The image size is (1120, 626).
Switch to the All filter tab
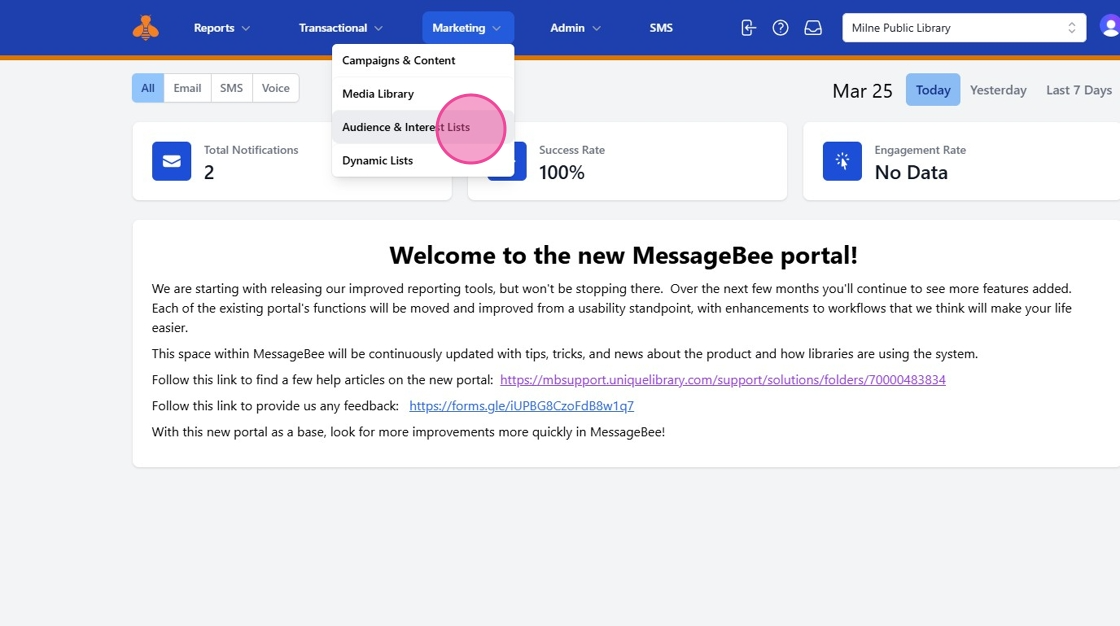coord(148,88)
